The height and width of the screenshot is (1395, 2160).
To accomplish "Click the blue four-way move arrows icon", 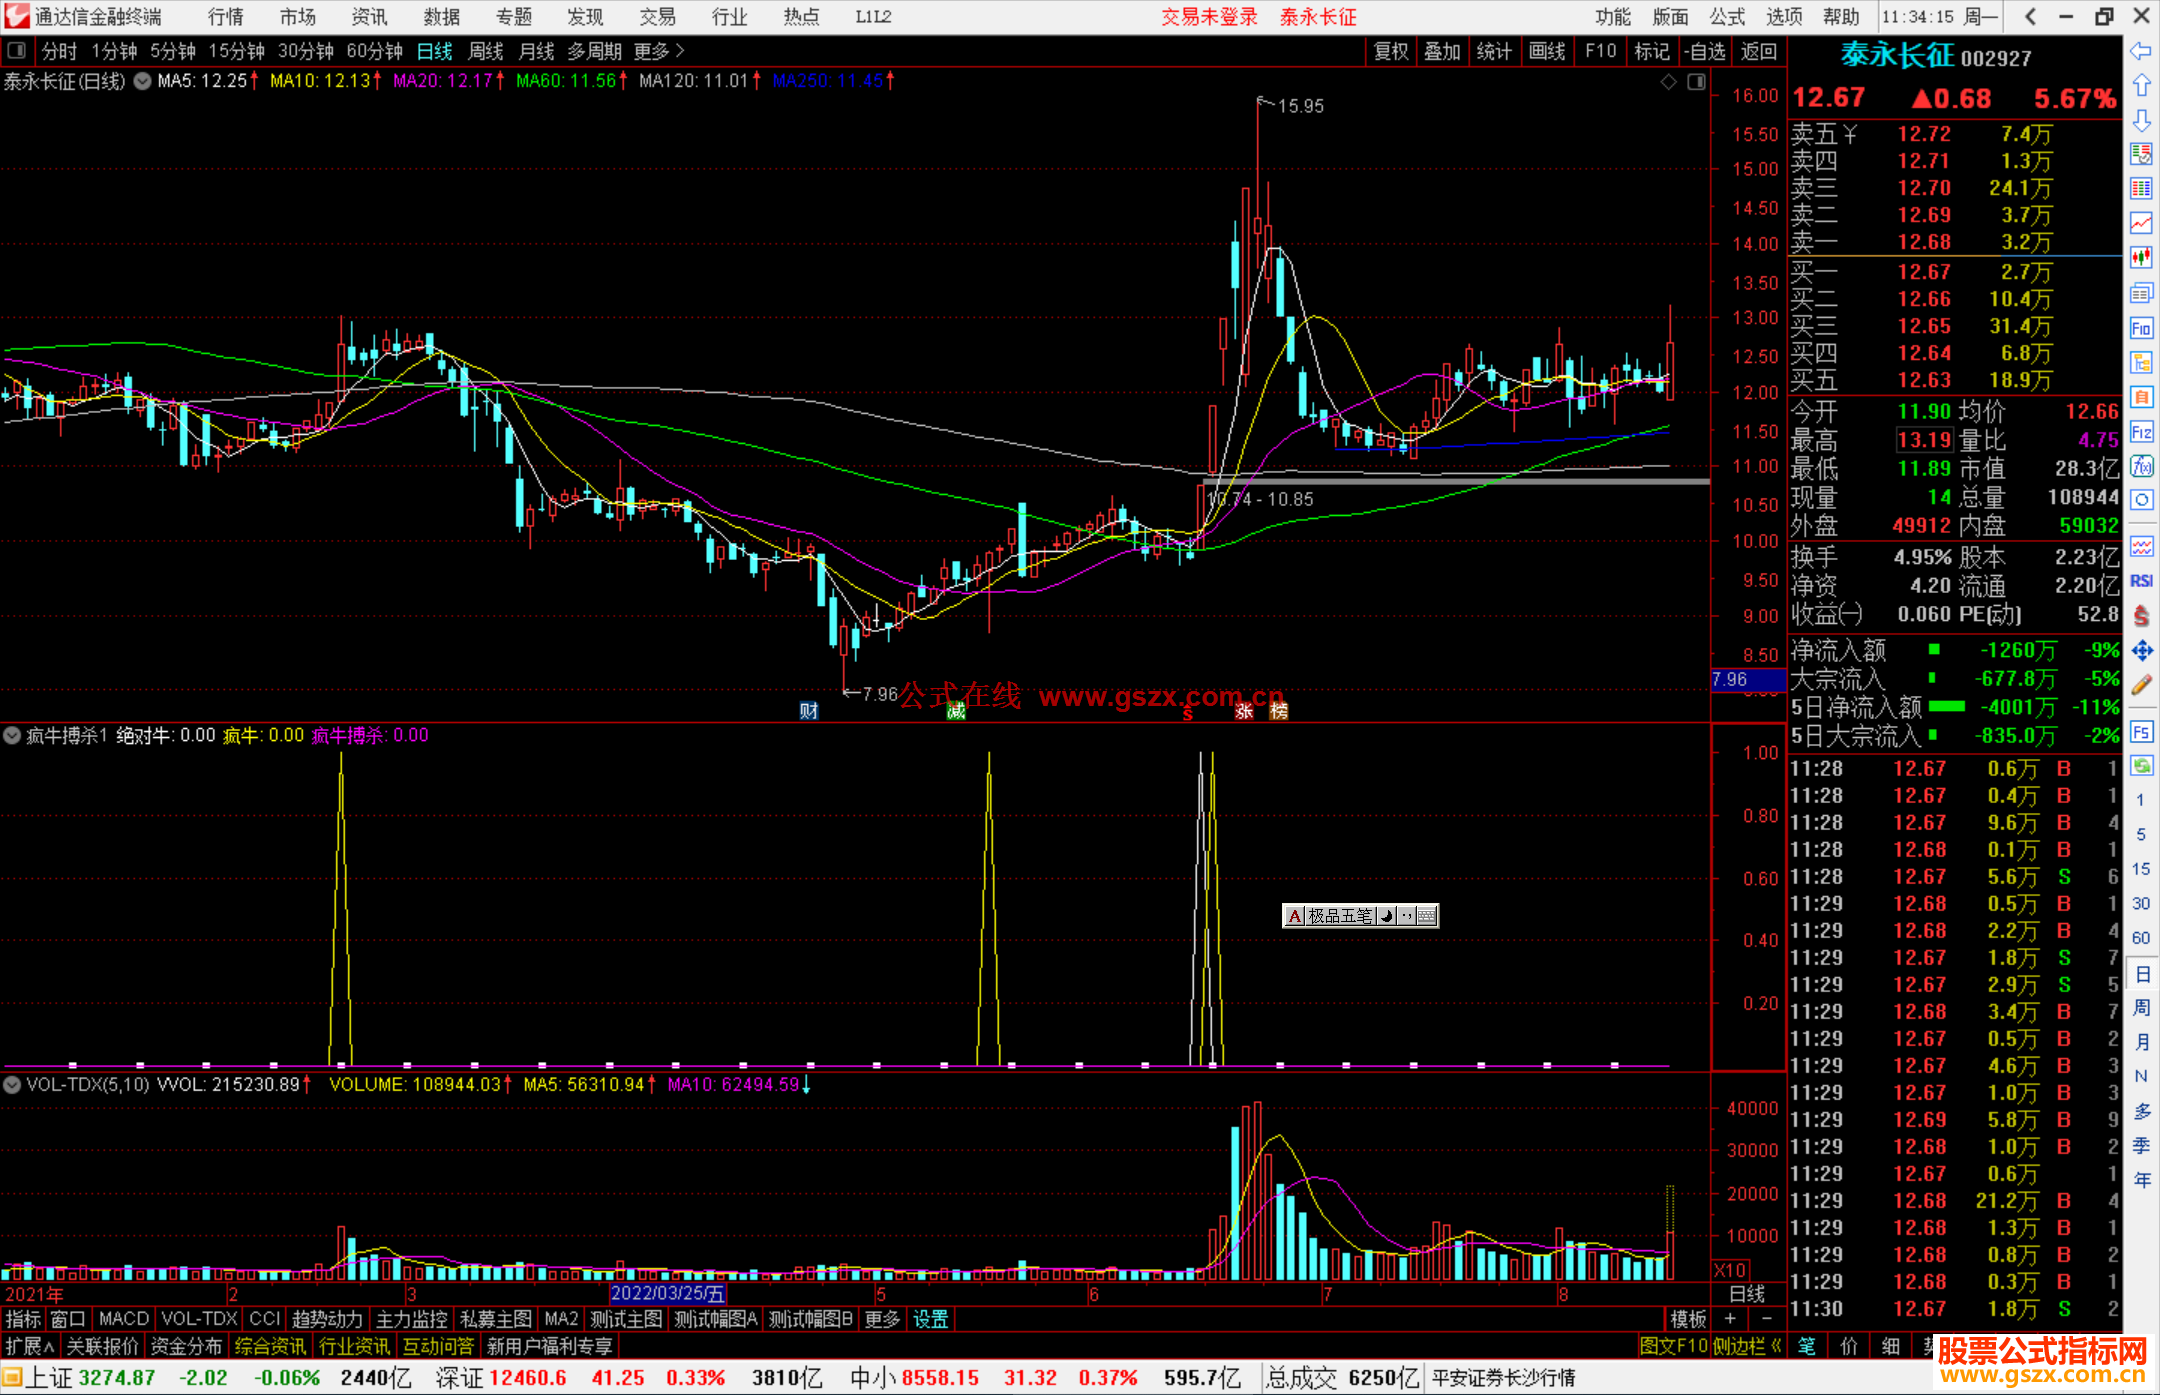I will tap(2141, 651).
